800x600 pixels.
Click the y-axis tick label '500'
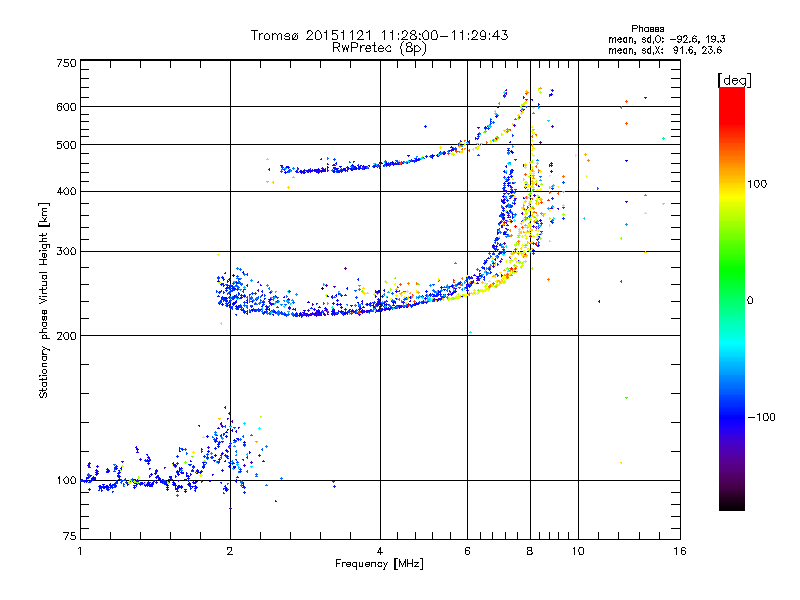click(x=66, y=145)
